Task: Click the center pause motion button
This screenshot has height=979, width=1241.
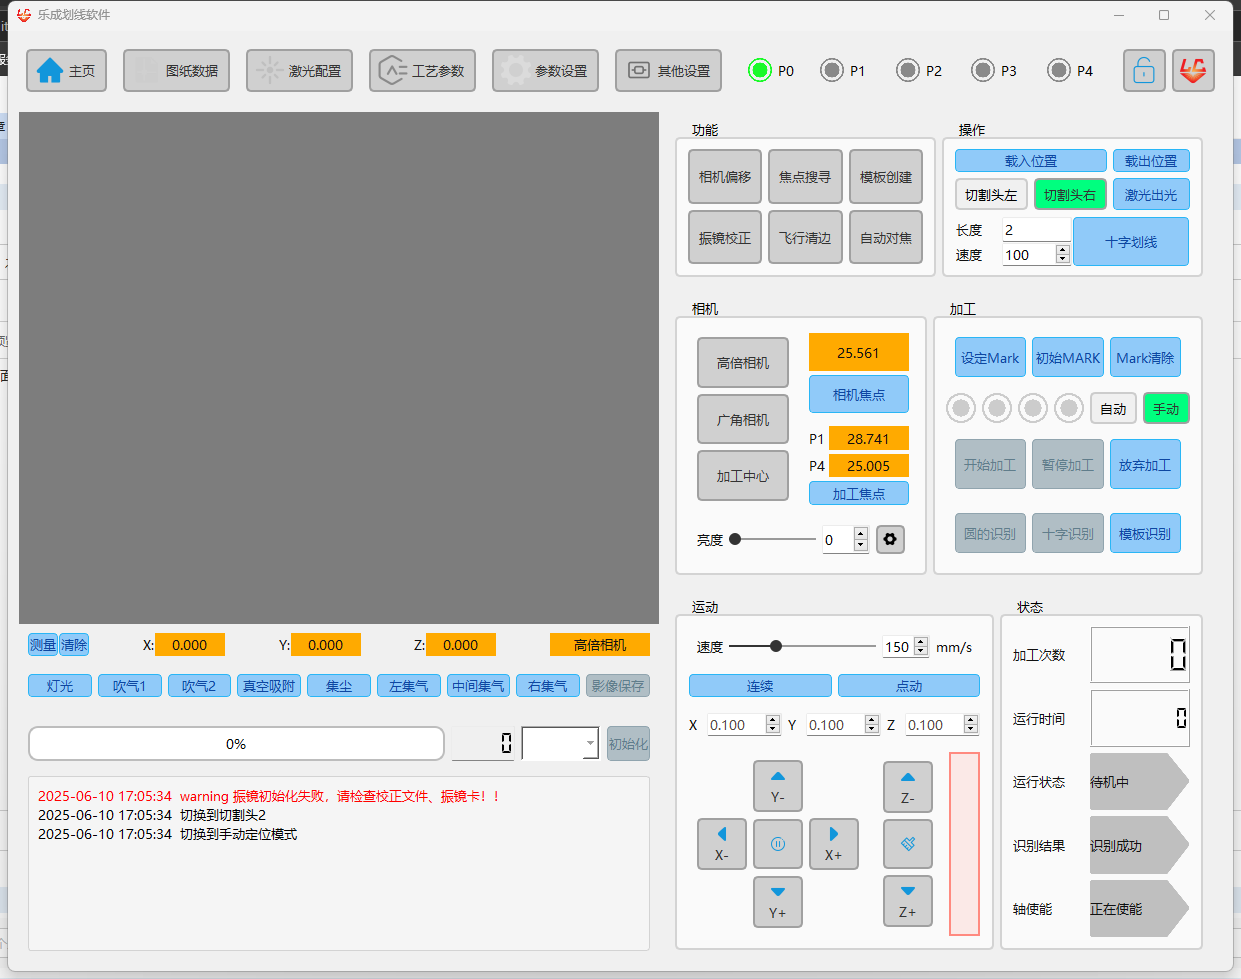Action: click(x=777, y=844)
